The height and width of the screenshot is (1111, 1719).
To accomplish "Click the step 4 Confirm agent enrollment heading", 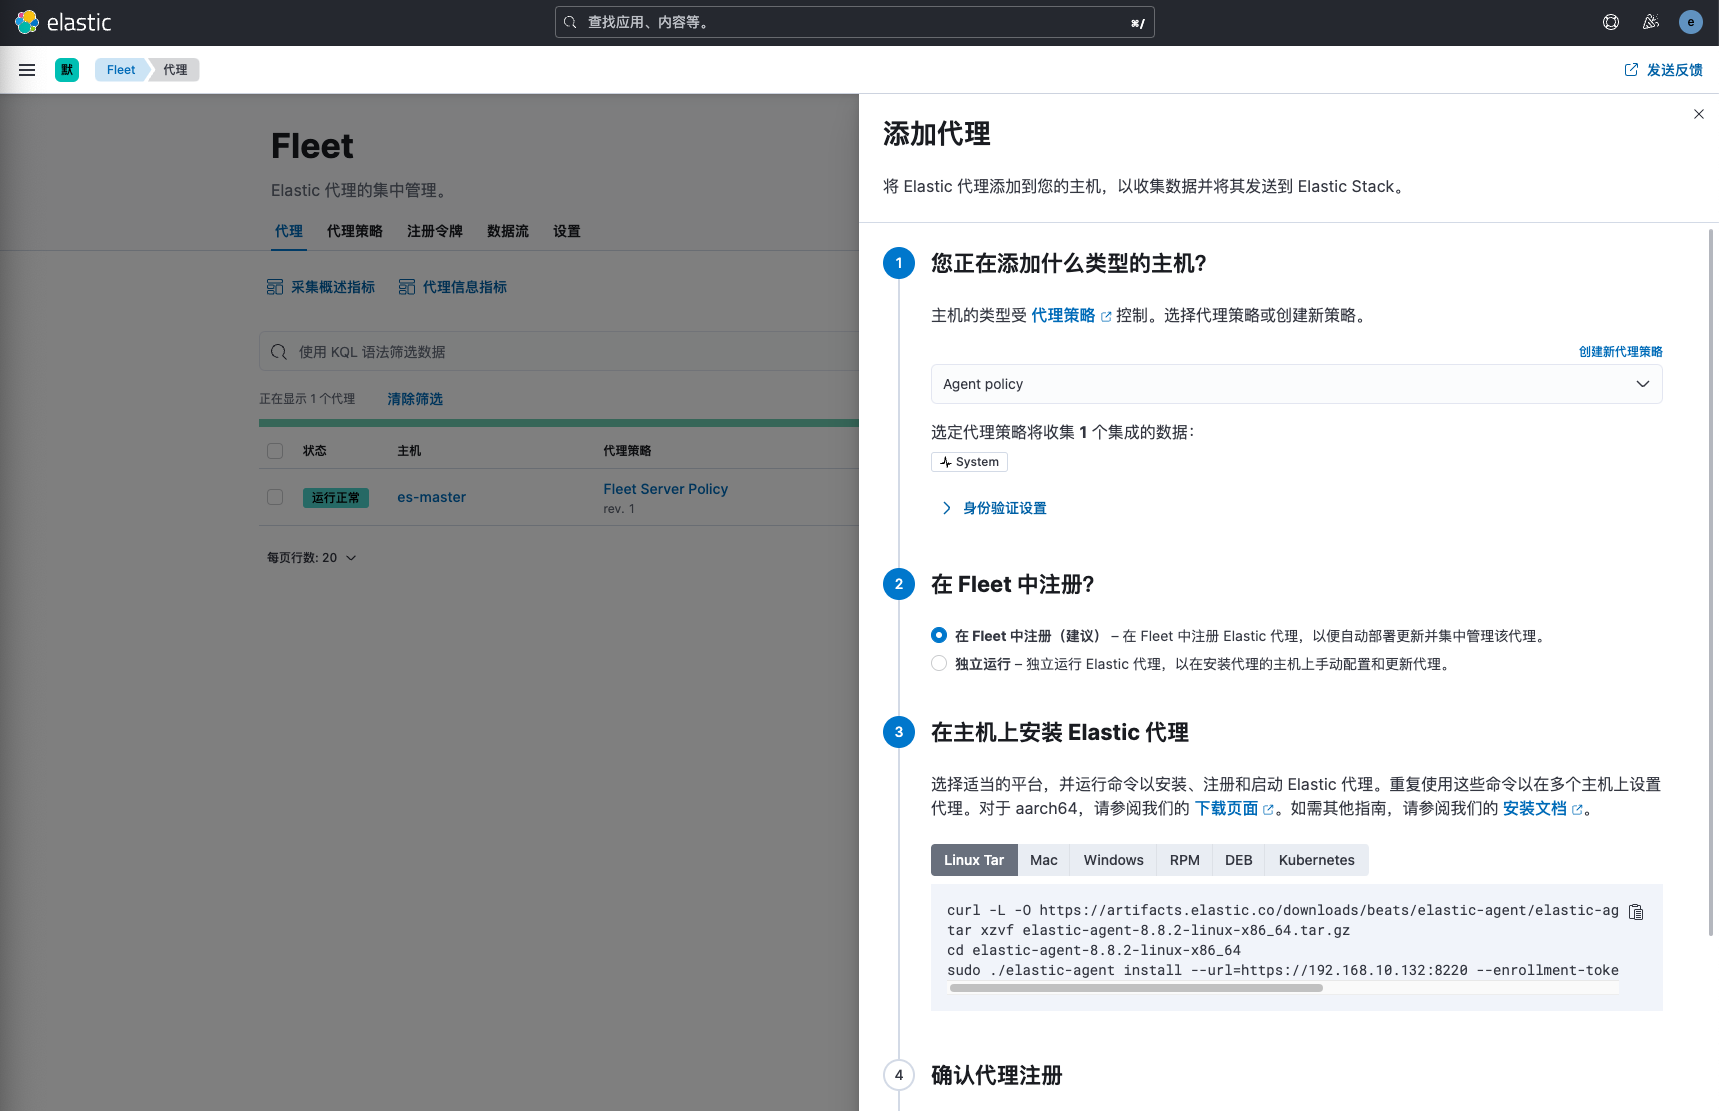I will pos(996,1075).
